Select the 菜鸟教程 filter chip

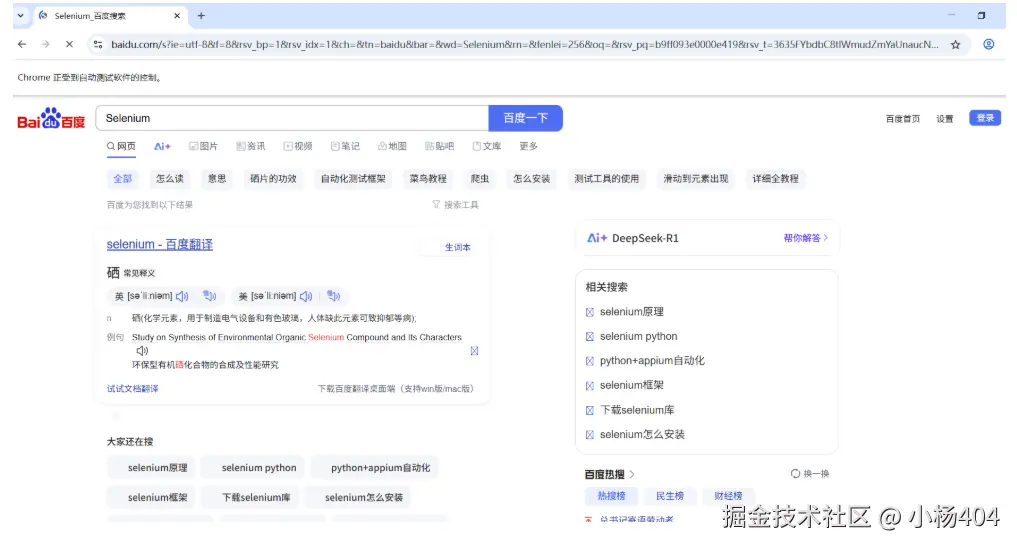point(428,178)
